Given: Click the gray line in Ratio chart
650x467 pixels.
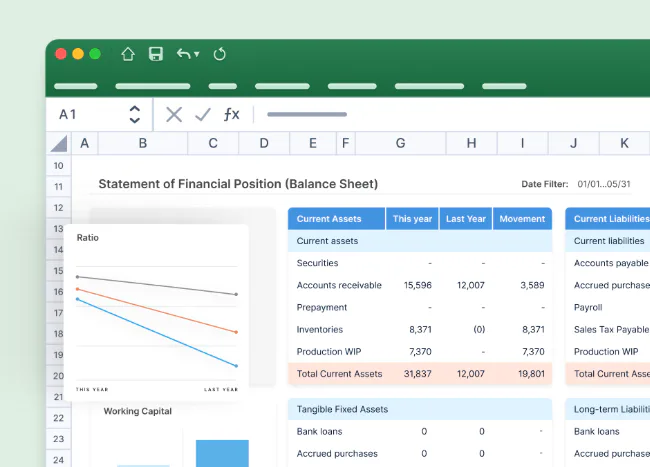Looking at the screenshot, I should pyautogui.click(x=157, y=286).
